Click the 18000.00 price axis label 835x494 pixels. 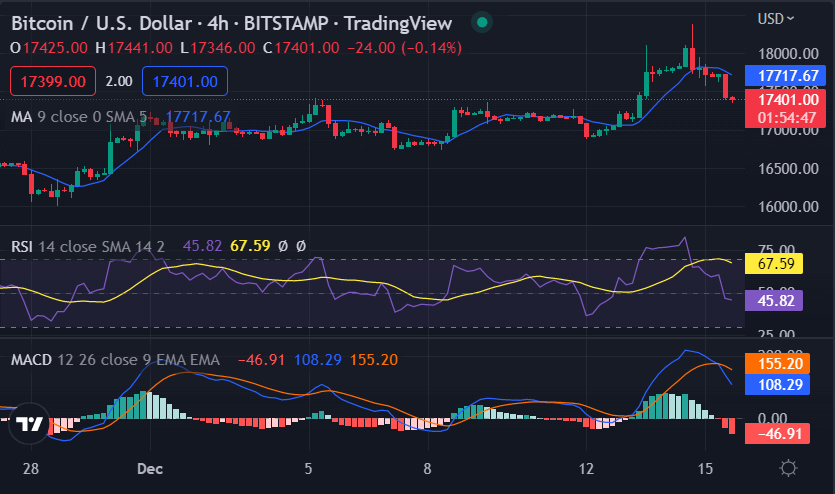(x=788, y=54)
